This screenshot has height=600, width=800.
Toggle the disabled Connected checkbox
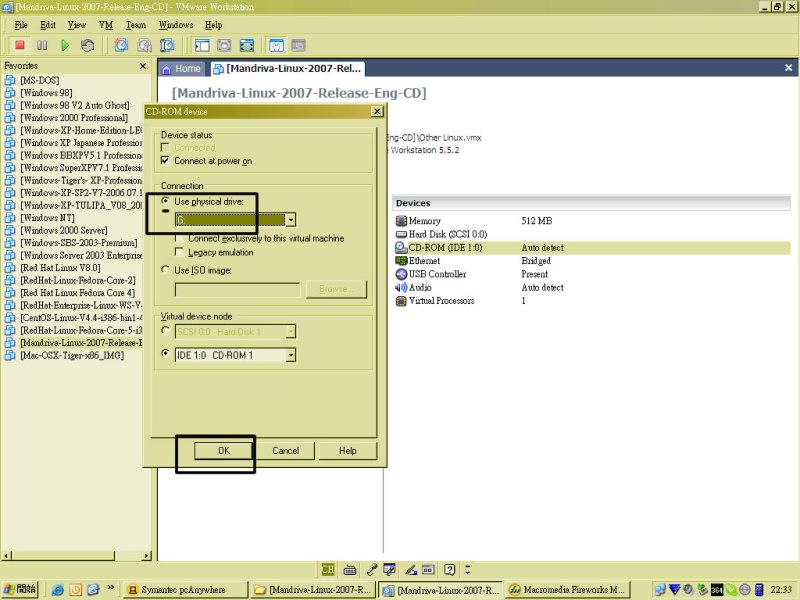[x=165, y=147]
